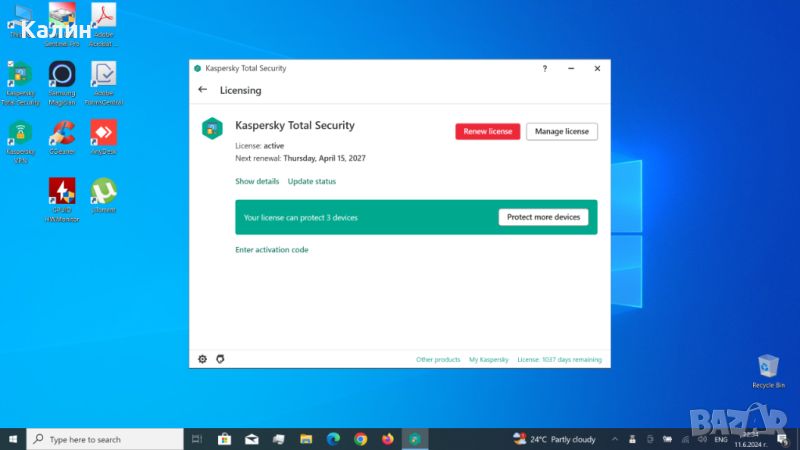Select the Recycle Bin icon

pyautogui.click(x=768, y=371)
